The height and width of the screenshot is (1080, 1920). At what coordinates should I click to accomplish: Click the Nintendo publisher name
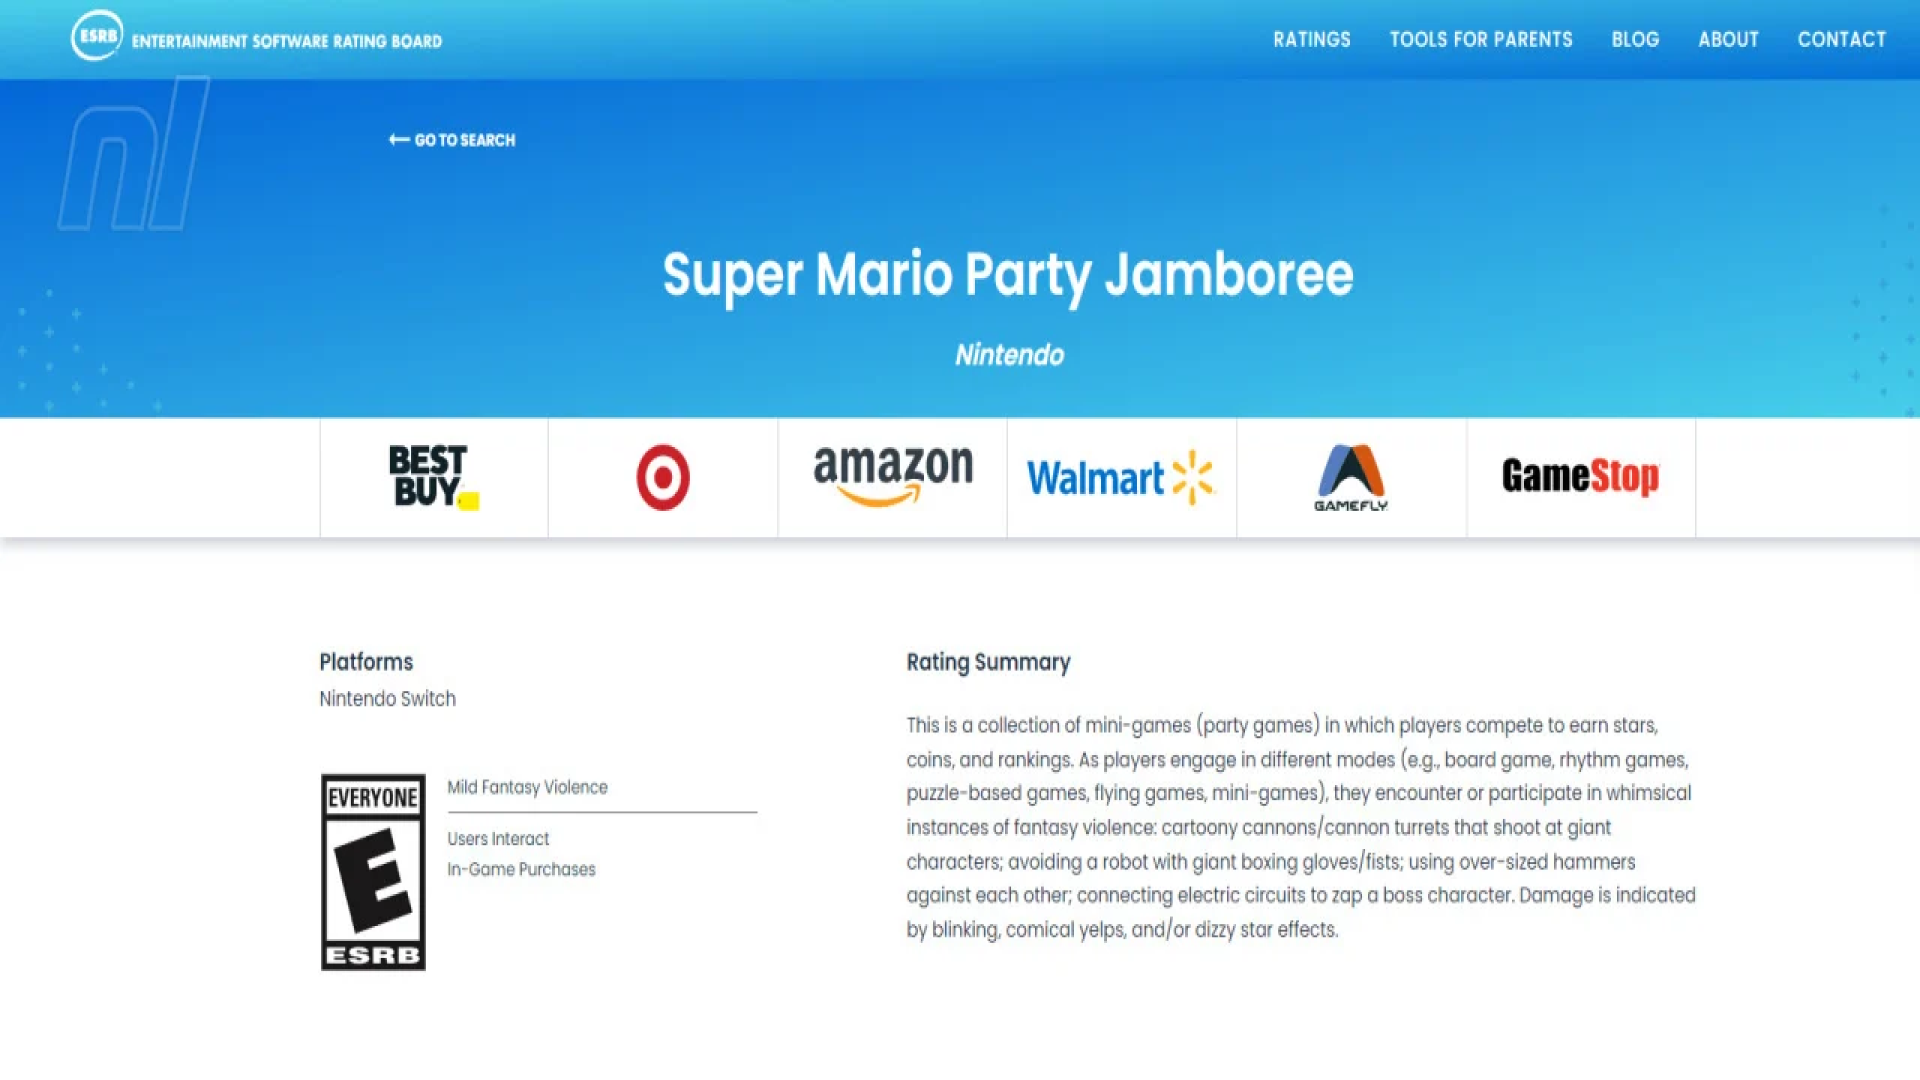(x=1008, y=354)
